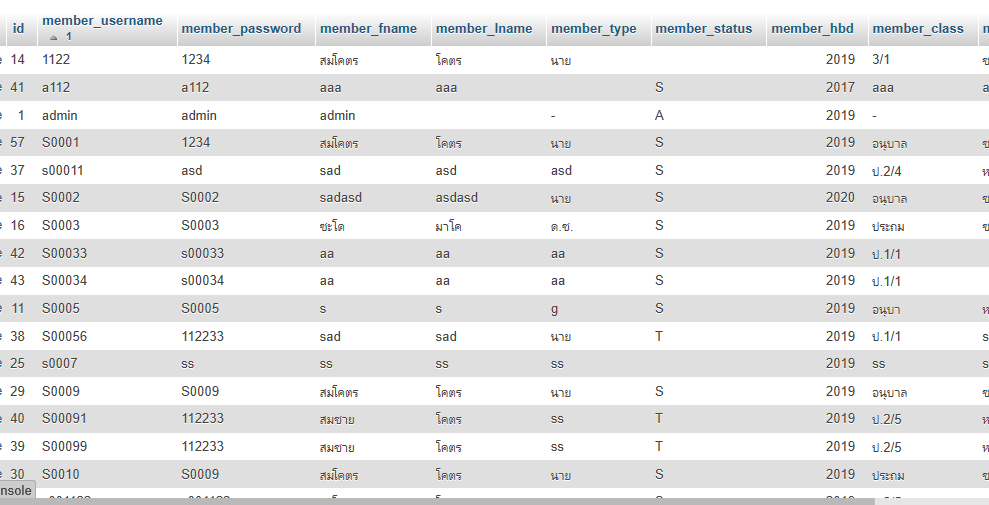Screen dimensions: 989x505
Task: Open the Console panel tab at bottom
Action: coord(16,490)
